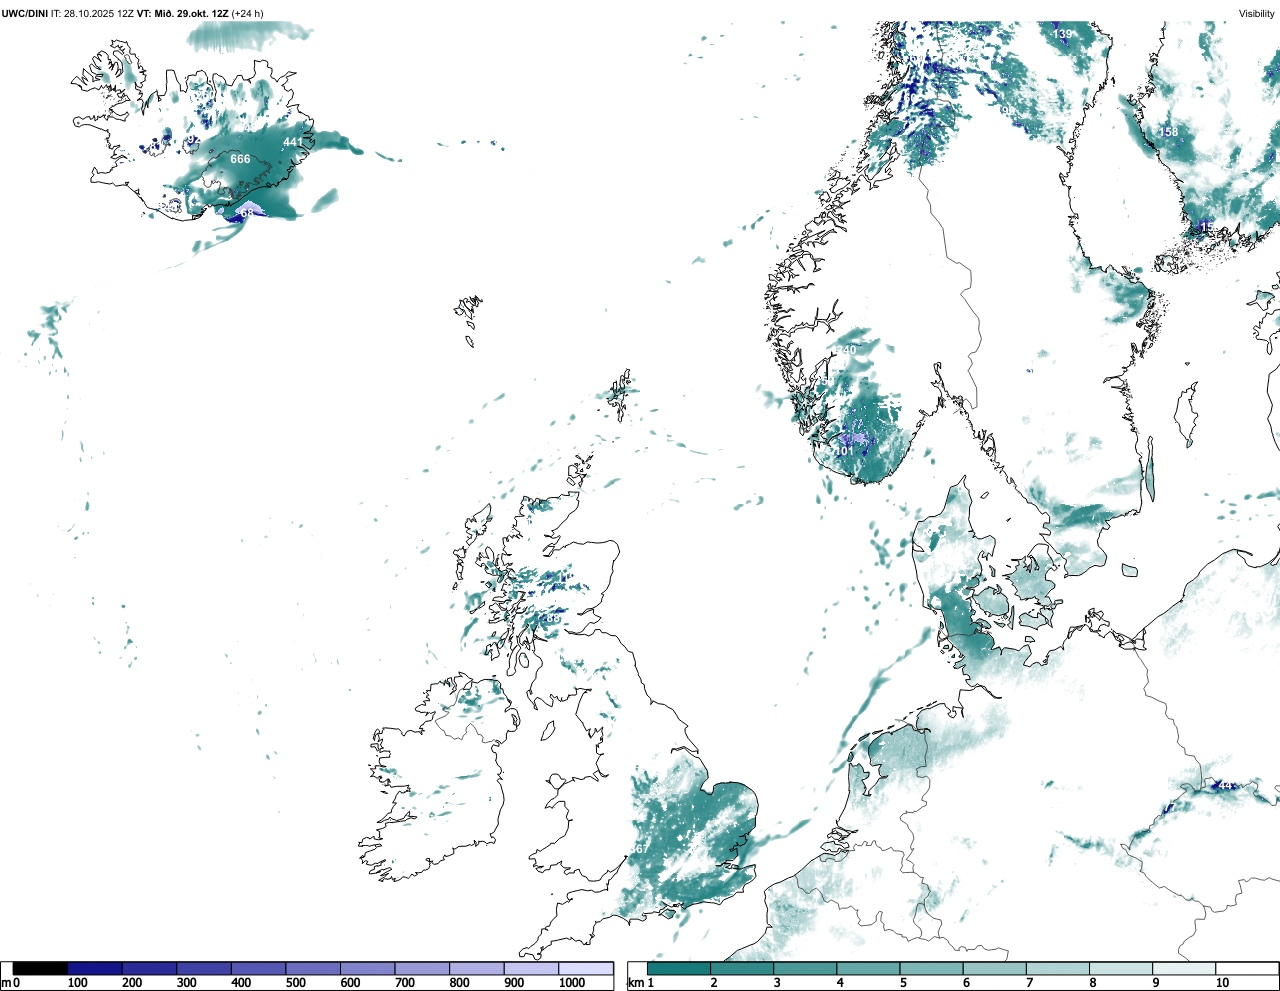Click the 500–600 m purple legend swatch
1280x991 pixels.
[x=313, y=968]
